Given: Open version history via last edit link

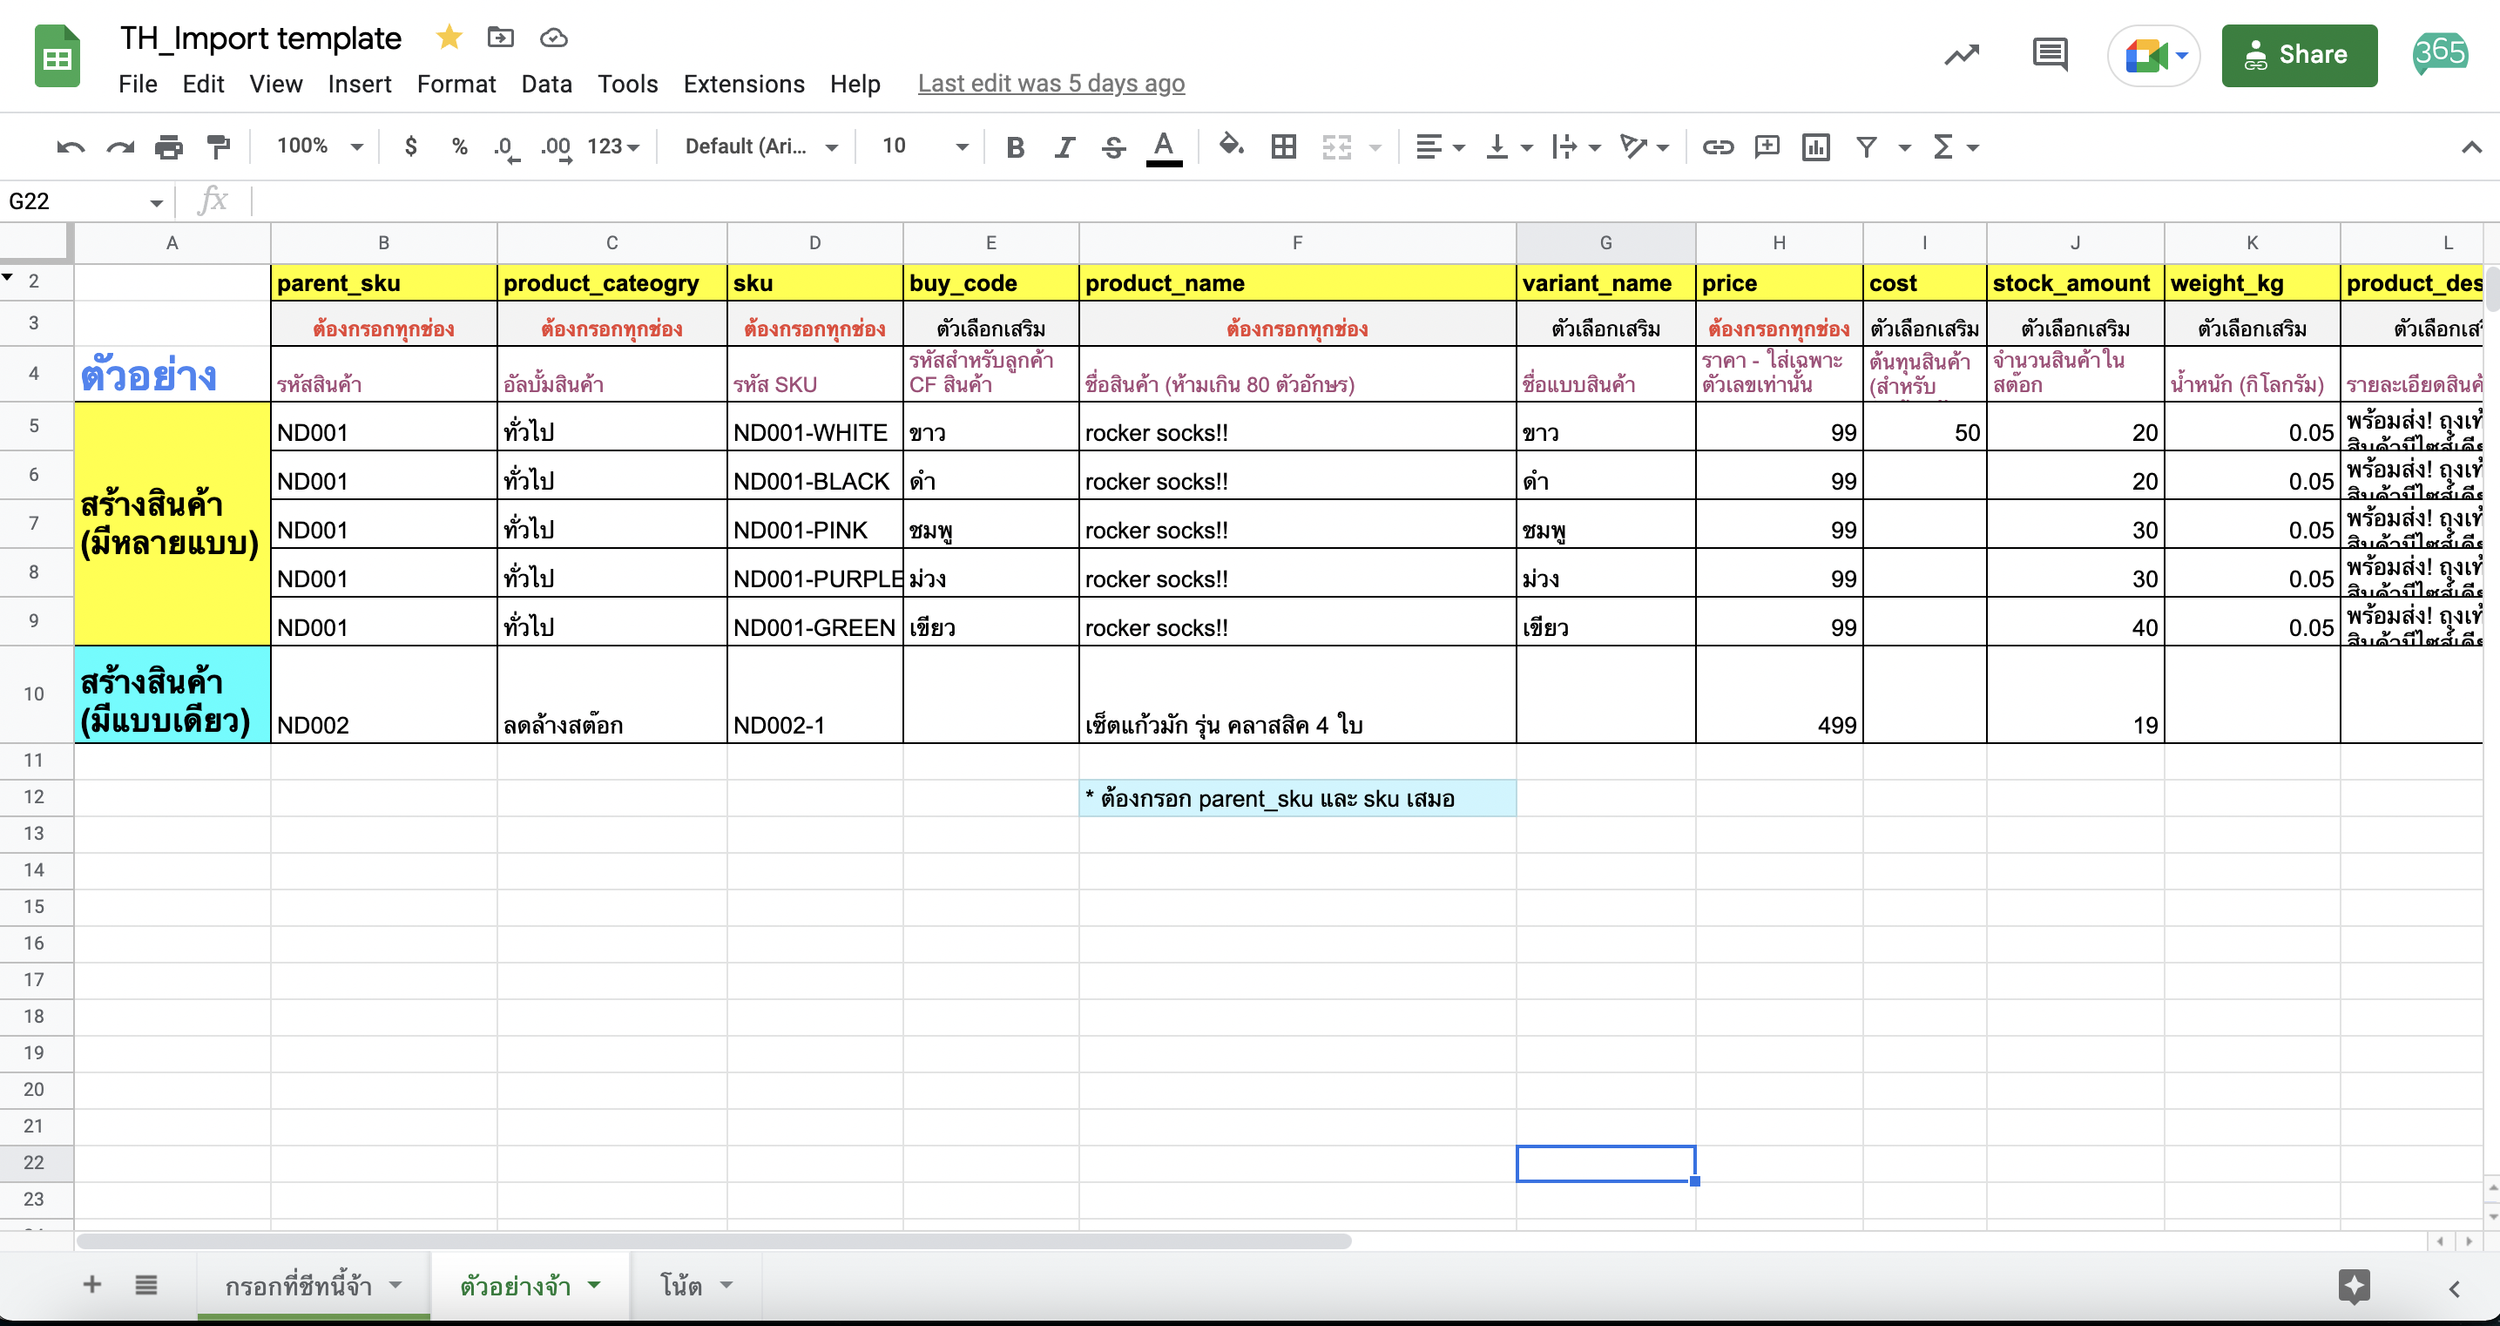Looking at the screenshot, I should pyautogui.click(x=1050, y=83).
